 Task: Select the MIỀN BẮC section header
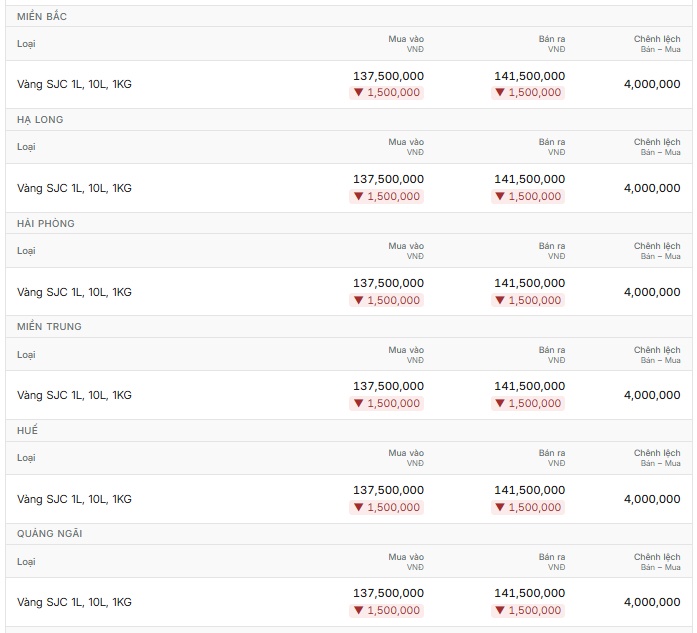42,16
